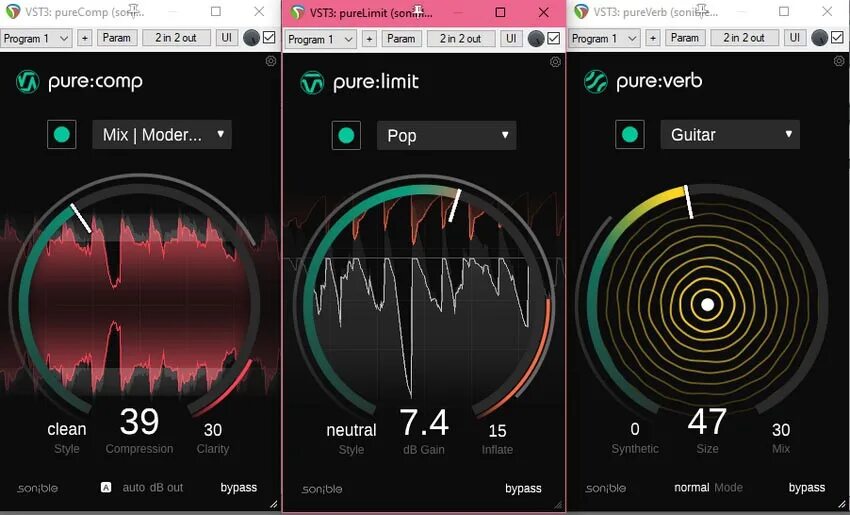The width and height of the screenshot is (850, 515).
Task: Click the wet/dry knob in pureVerb toolbar
Action: (820, 38)
